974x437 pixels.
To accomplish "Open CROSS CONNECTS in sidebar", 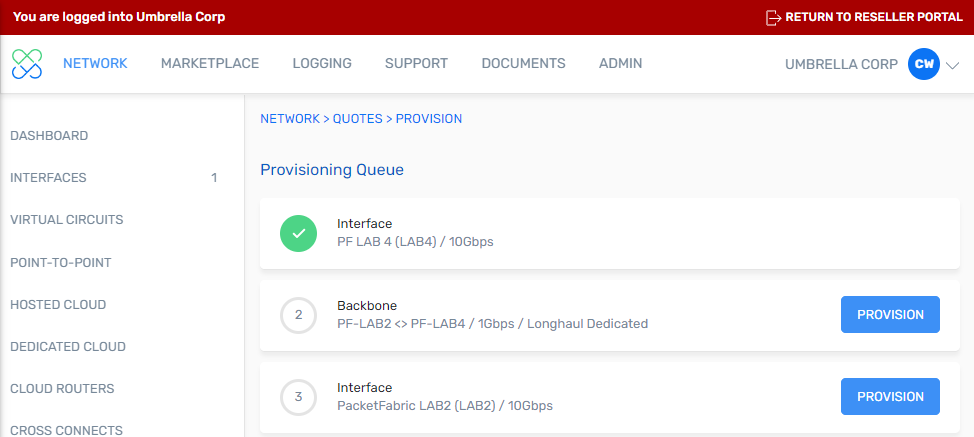I will [x=66, y=430].
